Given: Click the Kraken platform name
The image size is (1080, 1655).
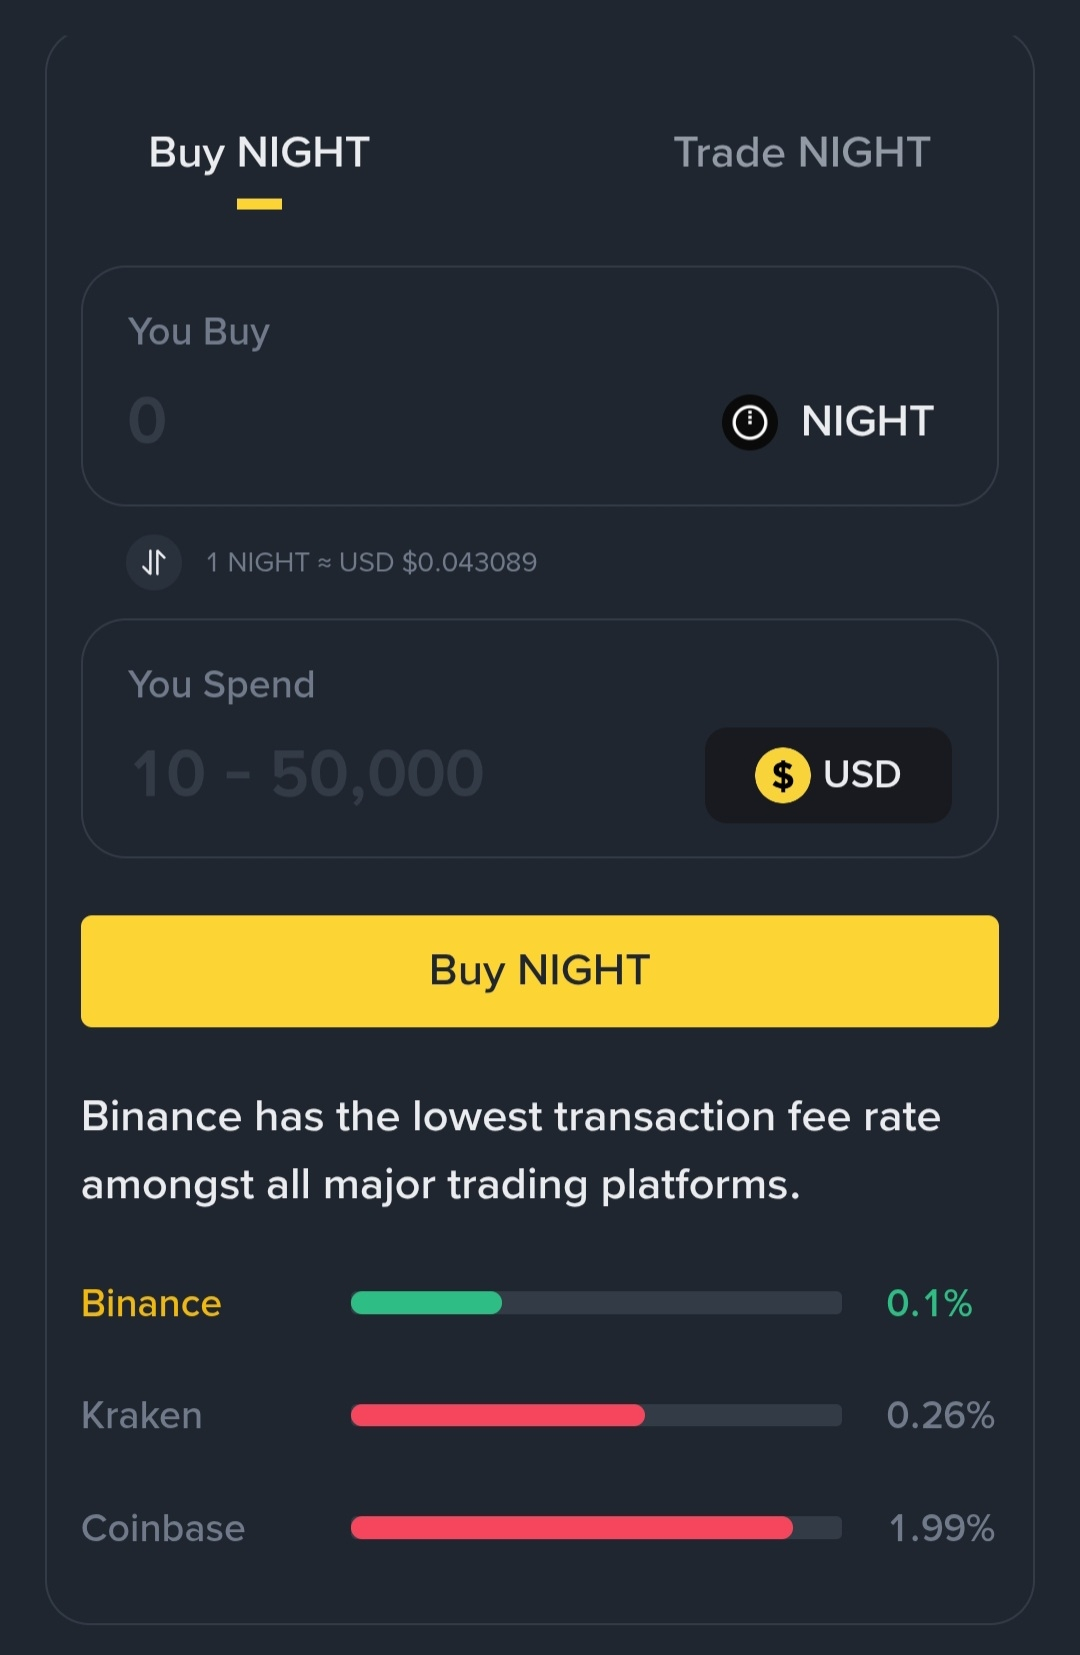Looking at the screenshot, I should coord(142,1416).
